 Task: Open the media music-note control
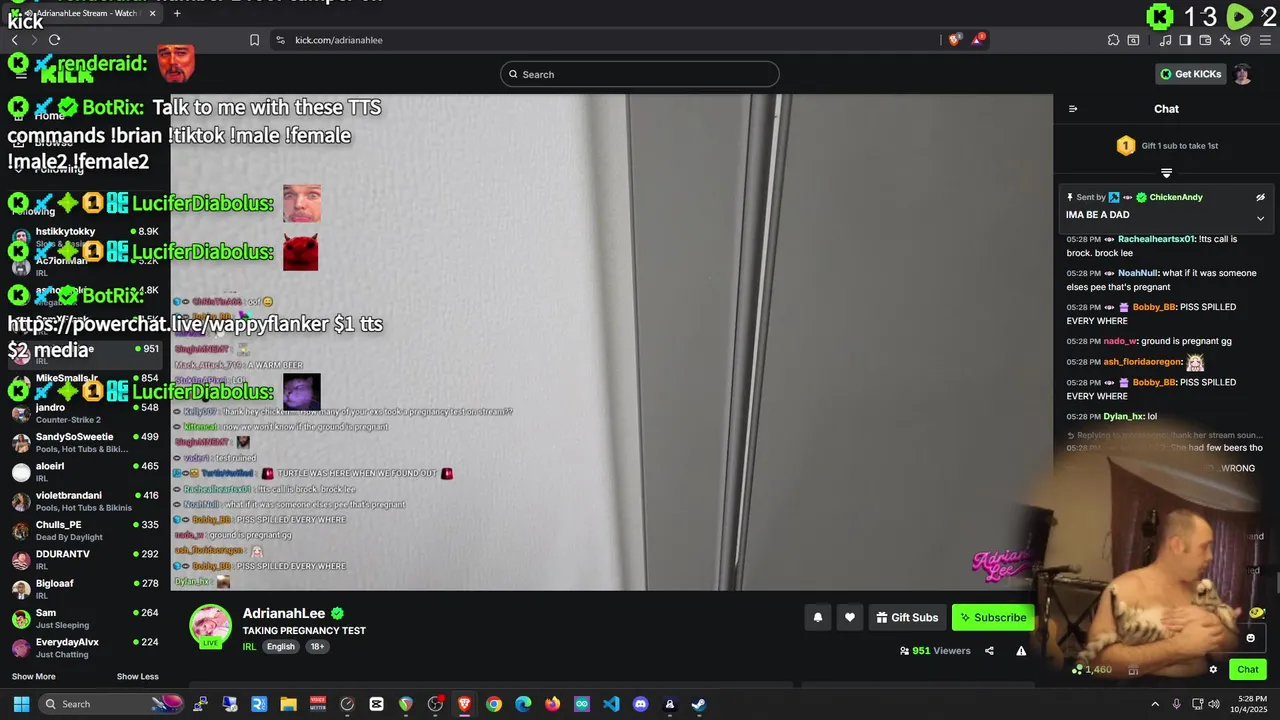click(x=1165, y=40)
